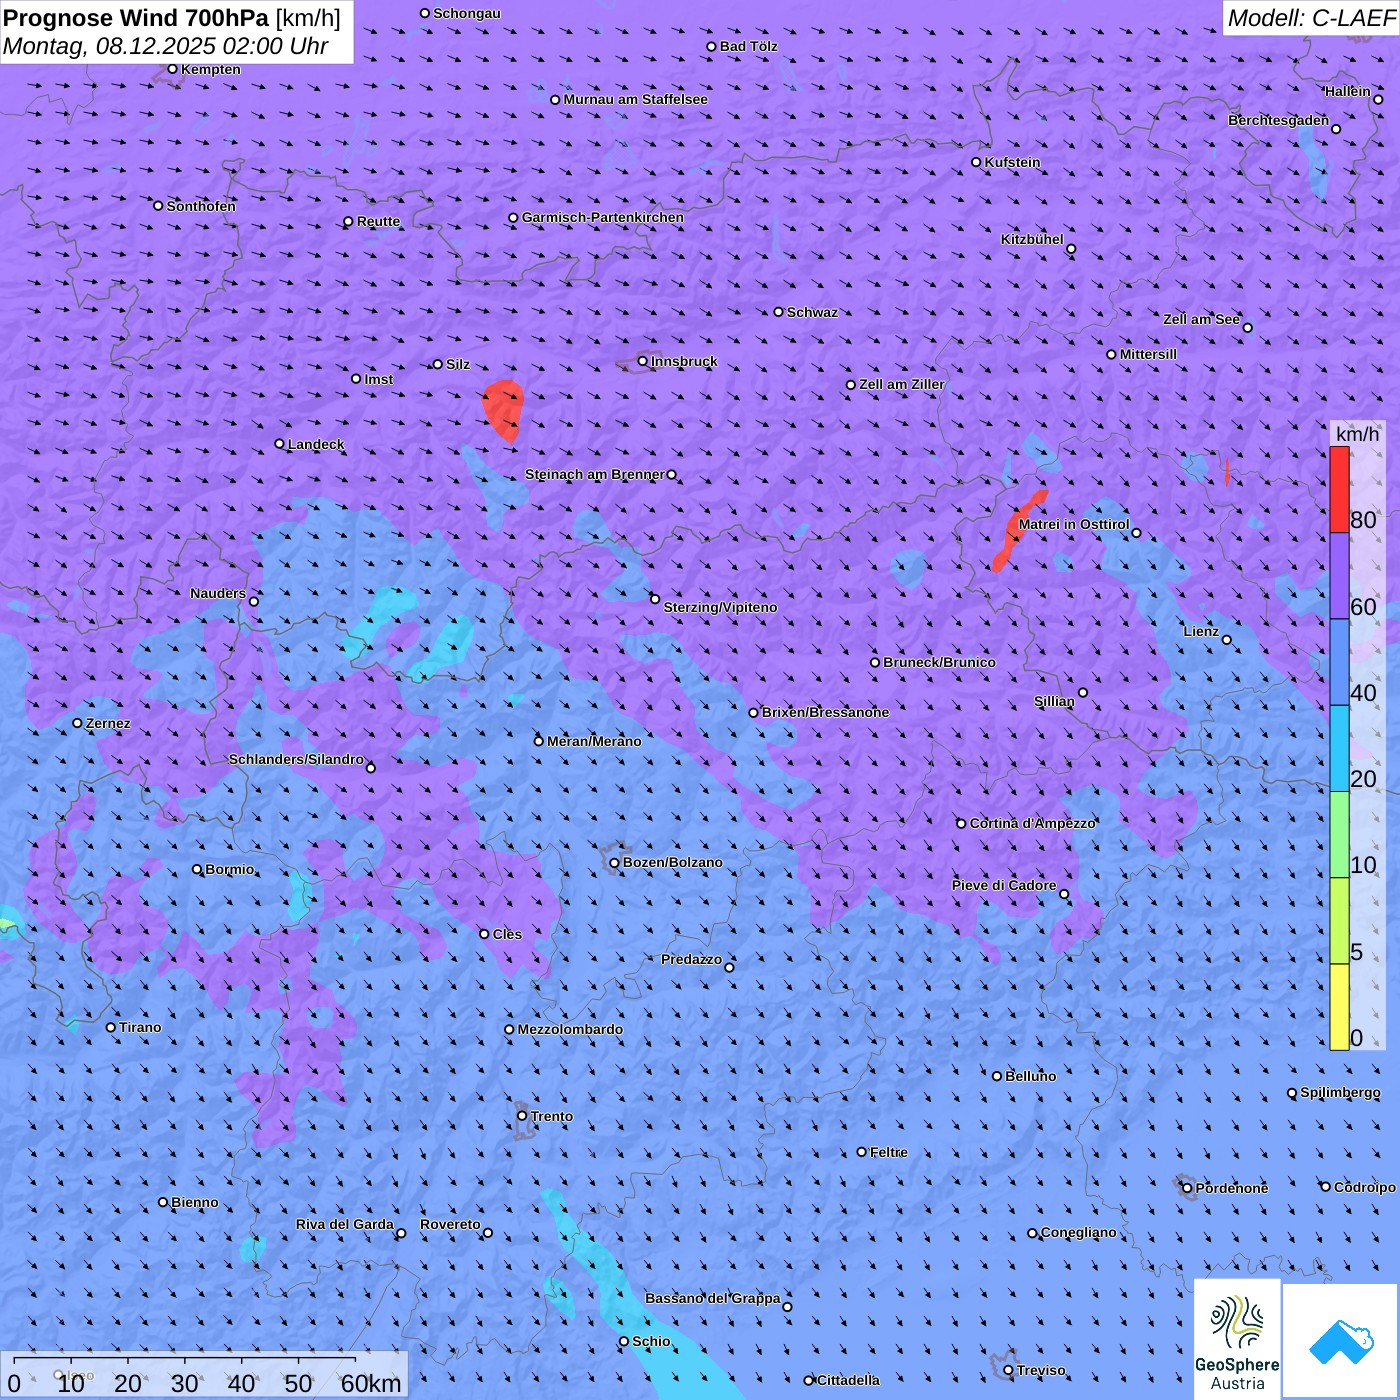The width and height of the screenshot is (1400, 1400).
Task: Click the Hallein marker dot
Action: pos(1378,99)
